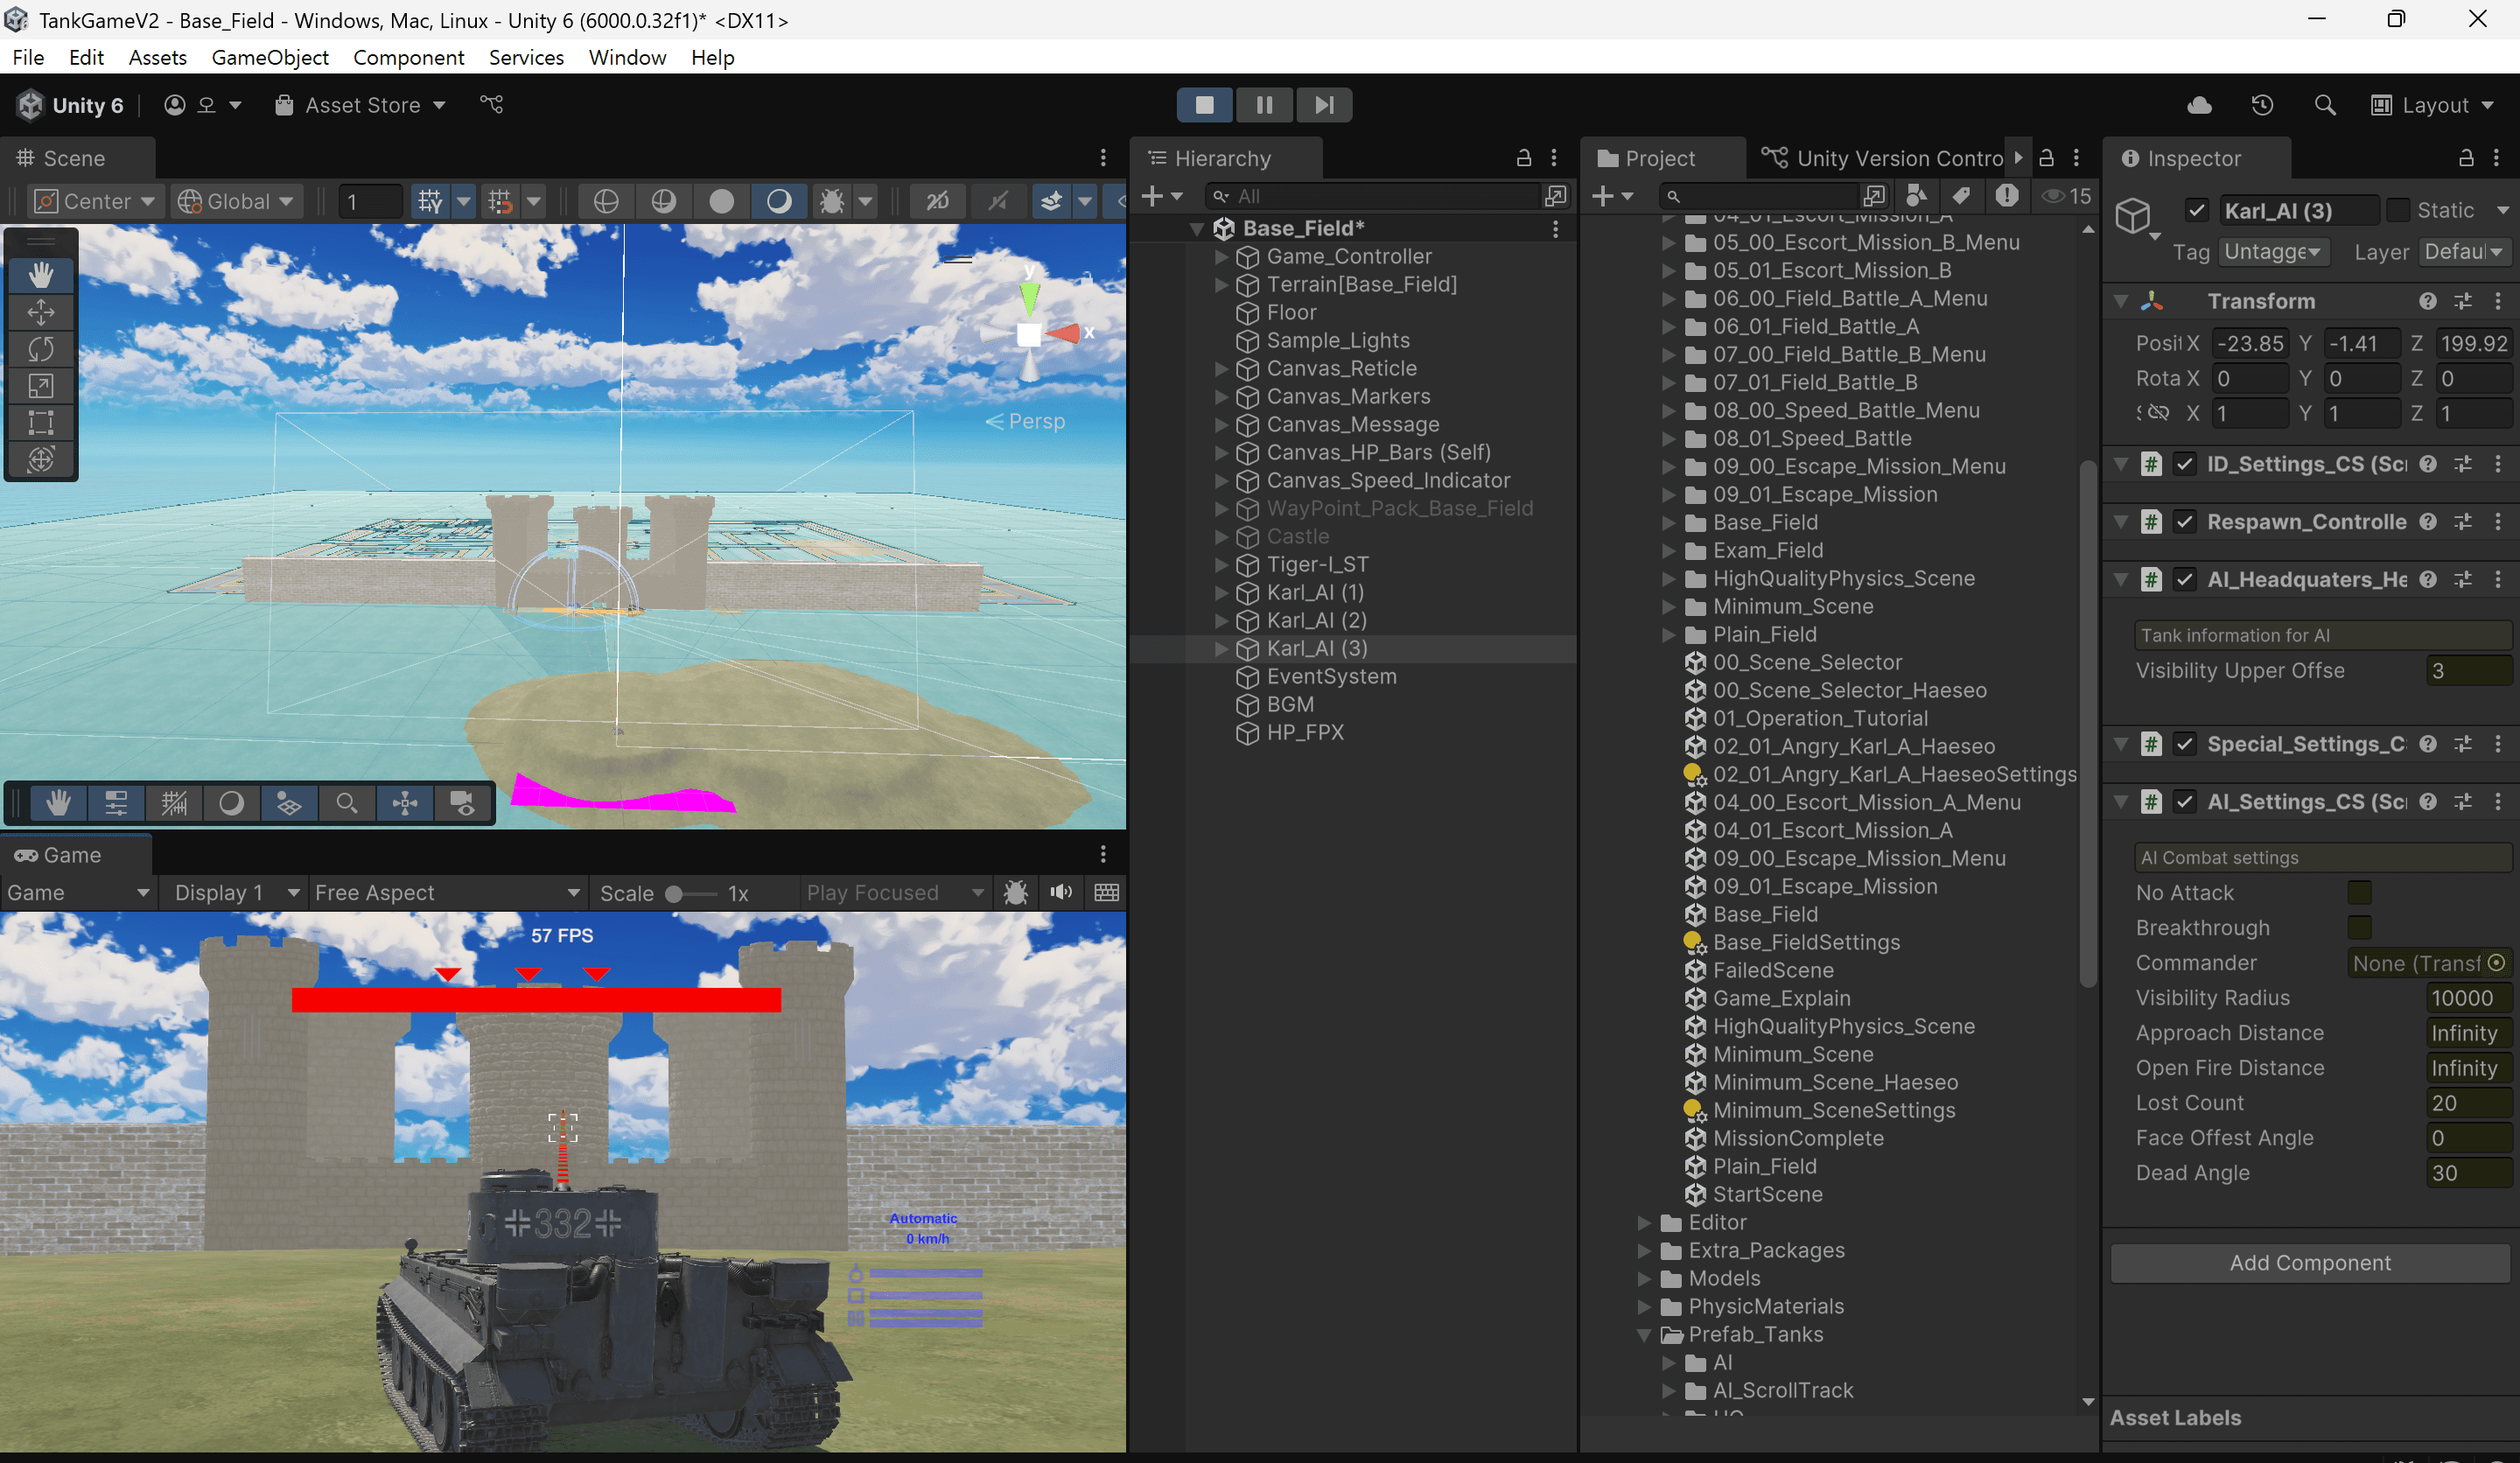Select the Rotate tool in Scene view

pos(41,349)
